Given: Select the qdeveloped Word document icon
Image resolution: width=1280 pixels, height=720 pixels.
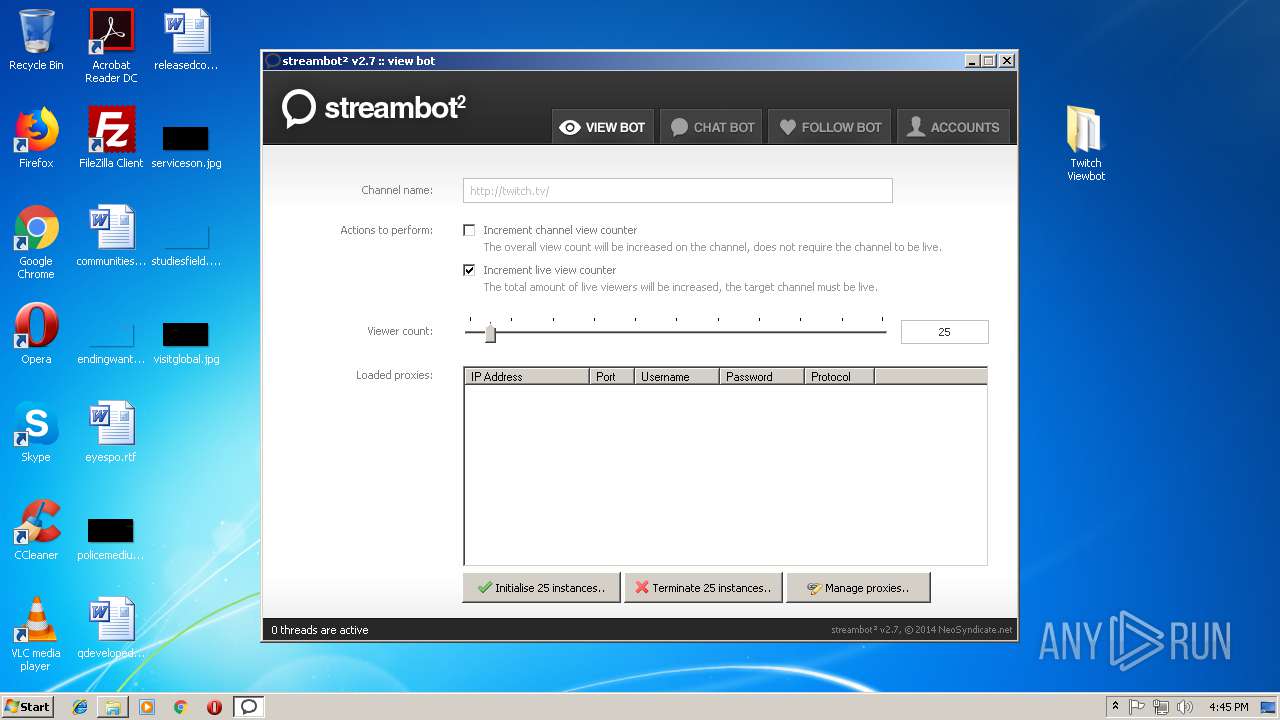Looking at the screenshot, I should click(111, 628).
